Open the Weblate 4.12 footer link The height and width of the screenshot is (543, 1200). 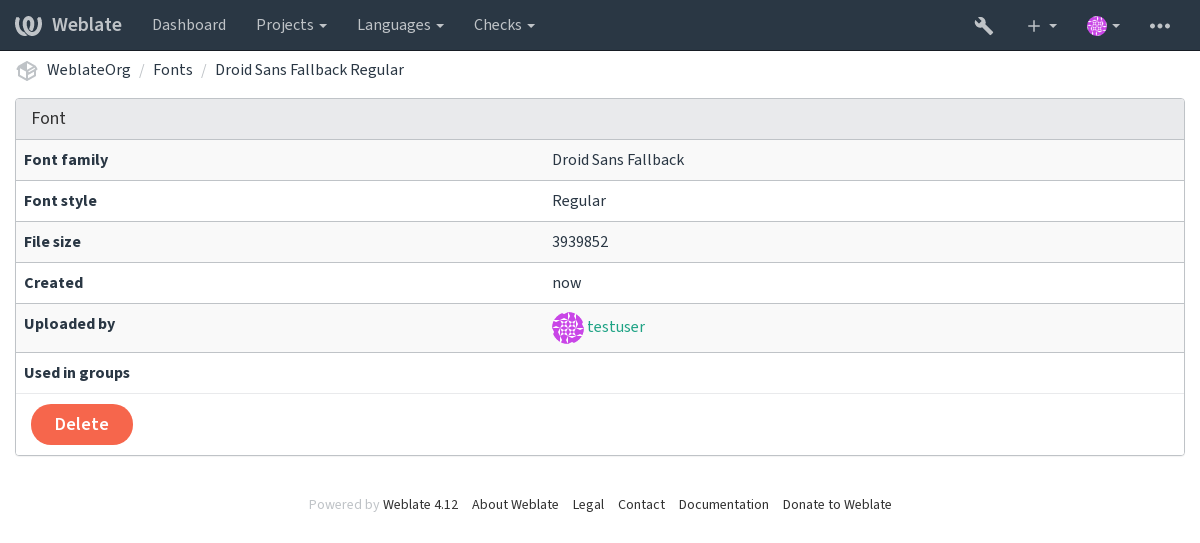tap(420, 505)
